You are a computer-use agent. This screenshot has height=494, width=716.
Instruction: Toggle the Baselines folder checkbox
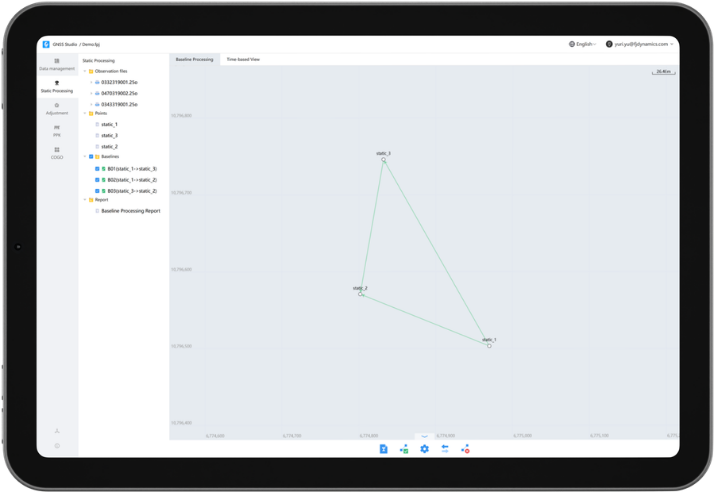(x=91, y=157)
